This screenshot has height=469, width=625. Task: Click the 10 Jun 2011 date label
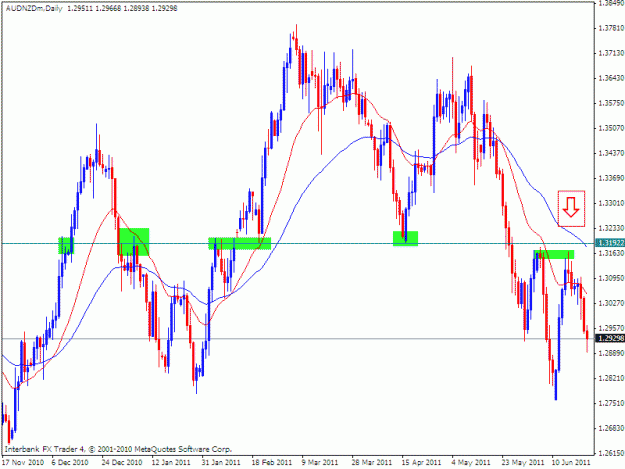571,462
